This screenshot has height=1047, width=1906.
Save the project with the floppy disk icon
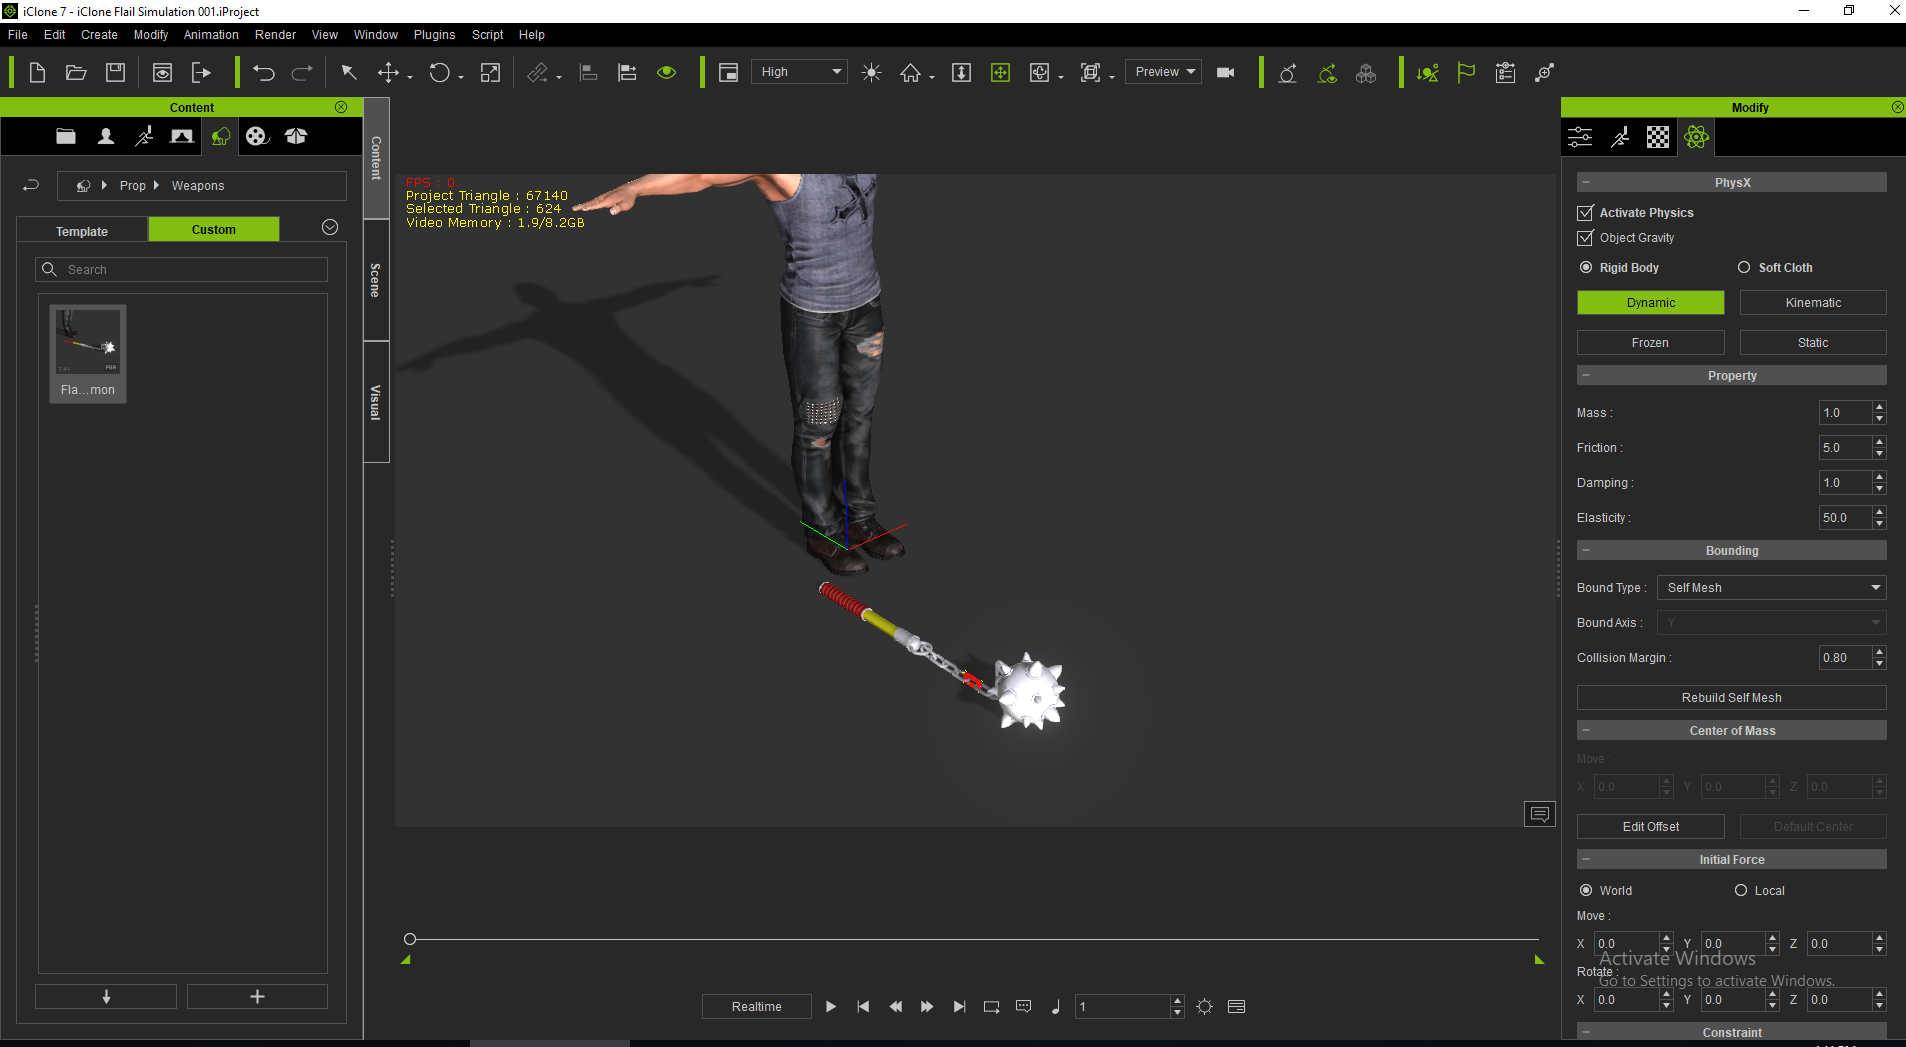[116, 72]
